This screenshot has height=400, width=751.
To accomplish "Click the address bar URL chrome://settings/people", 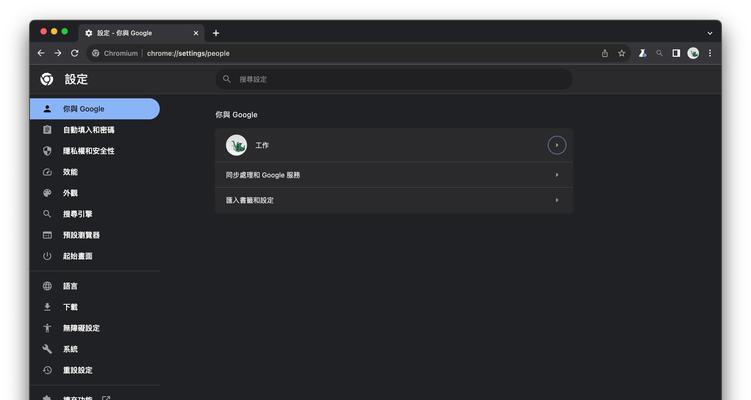I will pyautogui.click(x=188, y=53).
